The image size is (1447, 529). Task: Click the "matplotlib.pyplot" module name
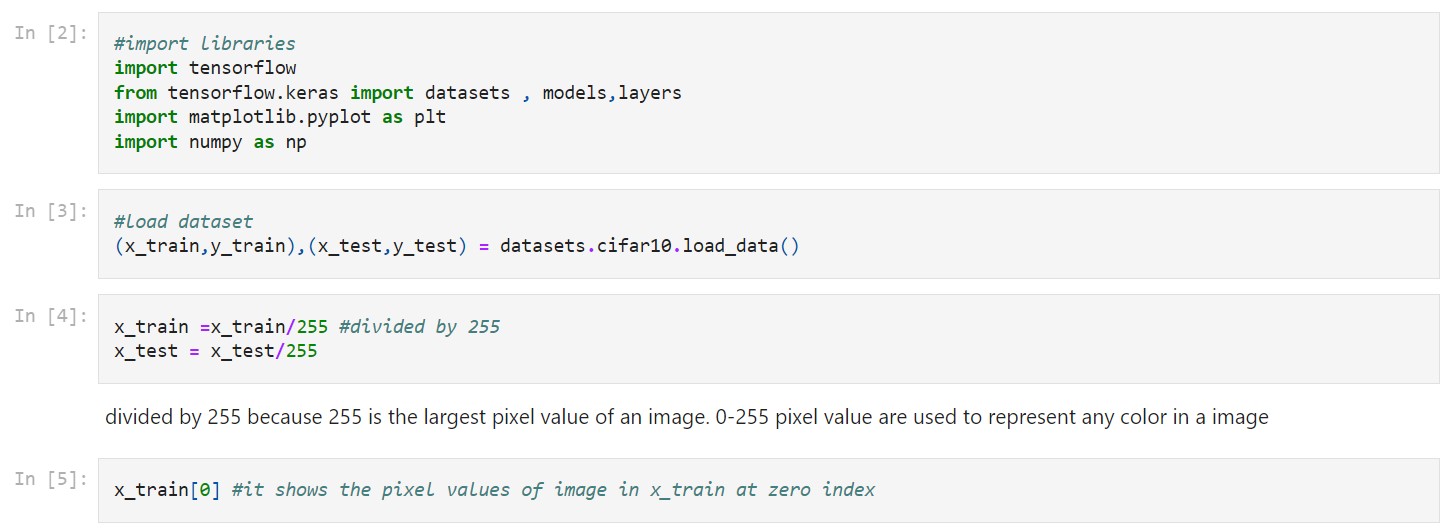269,117
